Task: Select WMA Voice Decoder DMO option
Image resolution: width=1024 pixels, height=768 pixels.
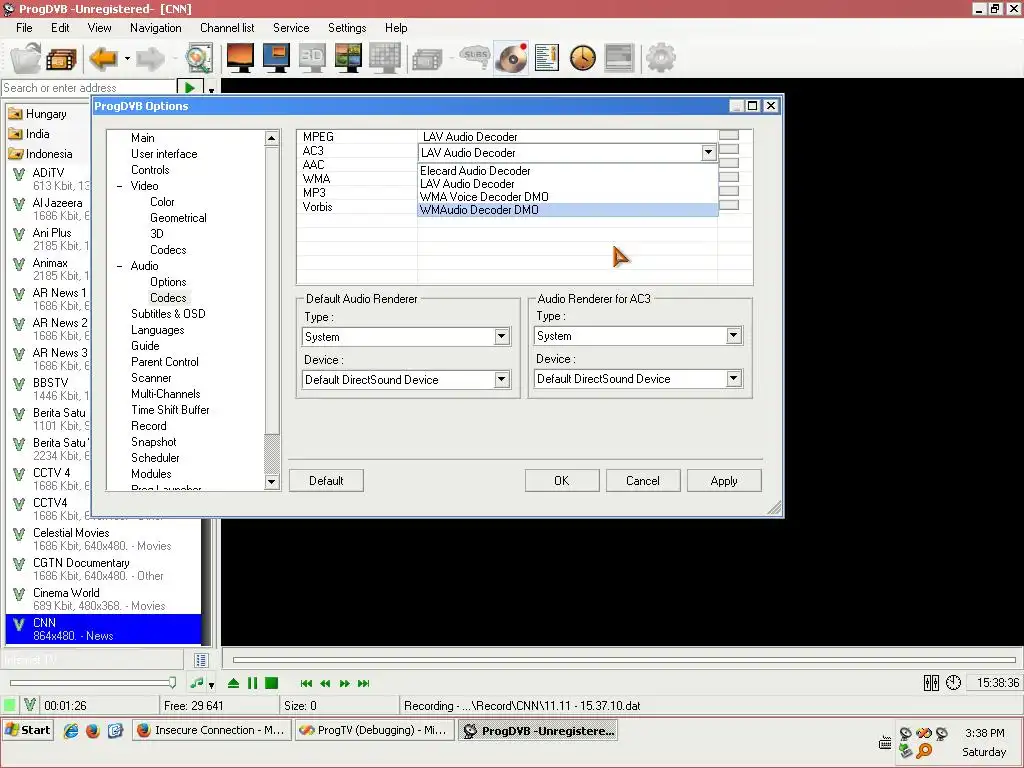Action: point(568,197)
